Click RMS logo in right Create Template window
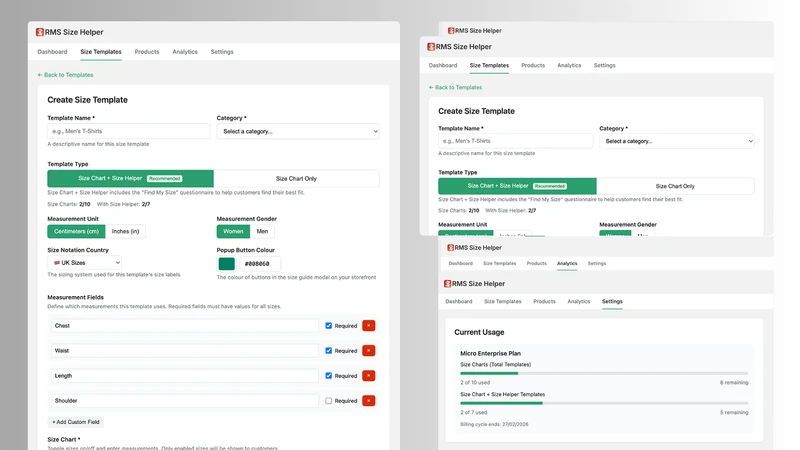Screen dimensions: 800x450 [x=431, y=46]
